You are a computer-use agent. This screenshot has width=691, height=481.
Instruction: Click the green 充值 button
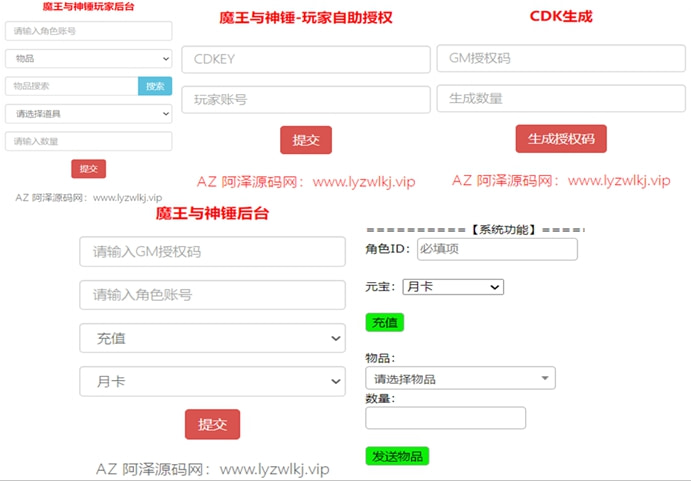(x=384, y=322)
